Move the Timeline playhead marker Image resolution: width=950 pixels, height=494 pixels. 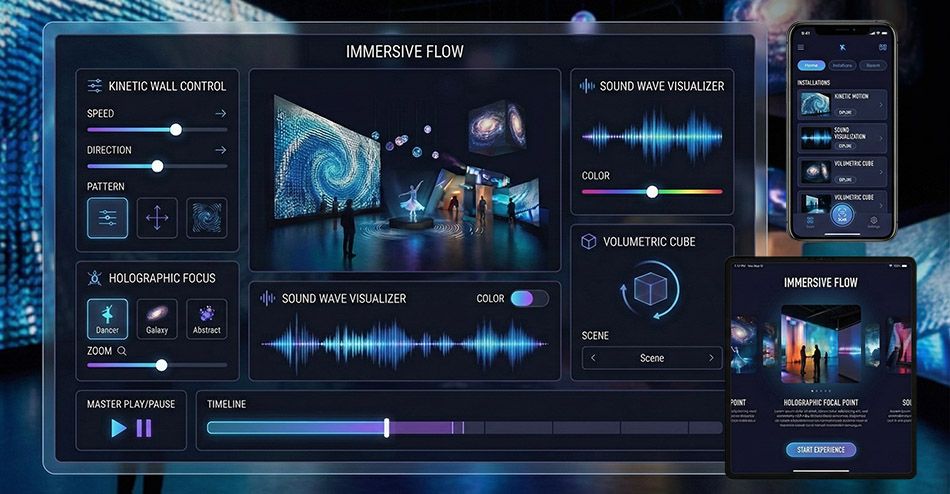click(387, 428)
